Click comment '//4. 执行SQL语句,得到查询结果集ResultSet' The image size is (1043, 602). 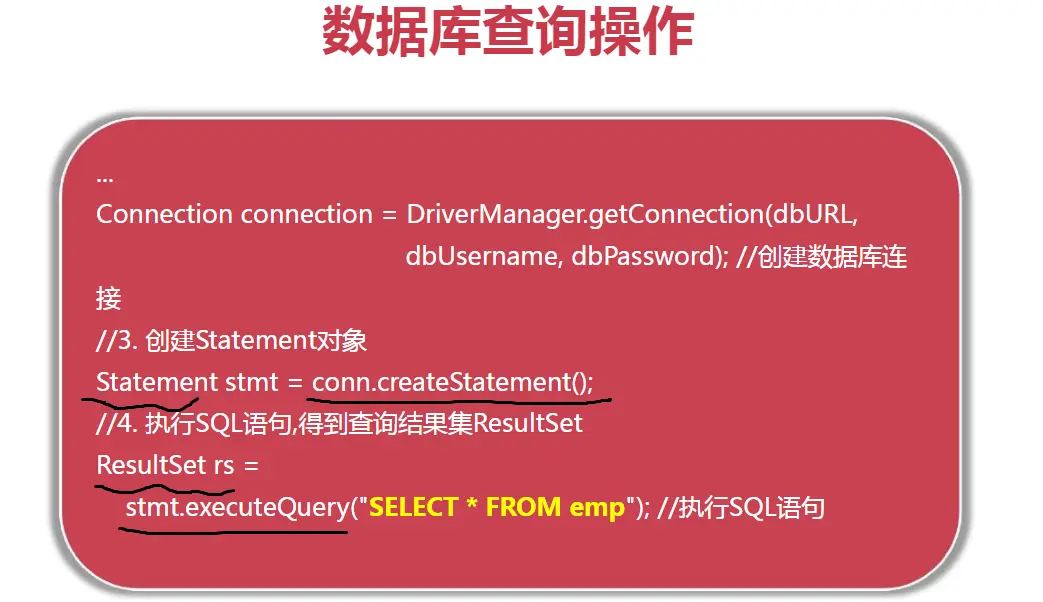pyautogui.click(x=339, y=423)
